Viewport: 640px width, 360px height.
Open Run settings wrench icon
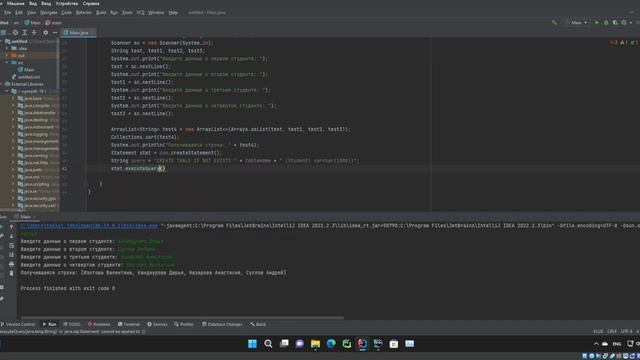coord(2,236)
